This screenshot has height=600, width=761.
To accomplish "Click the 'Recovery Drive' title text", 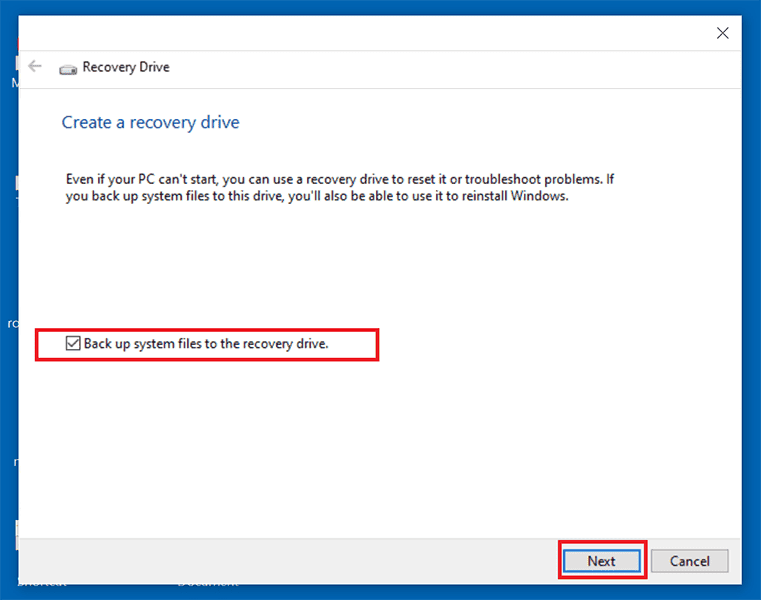I will (x=126, y=67).
